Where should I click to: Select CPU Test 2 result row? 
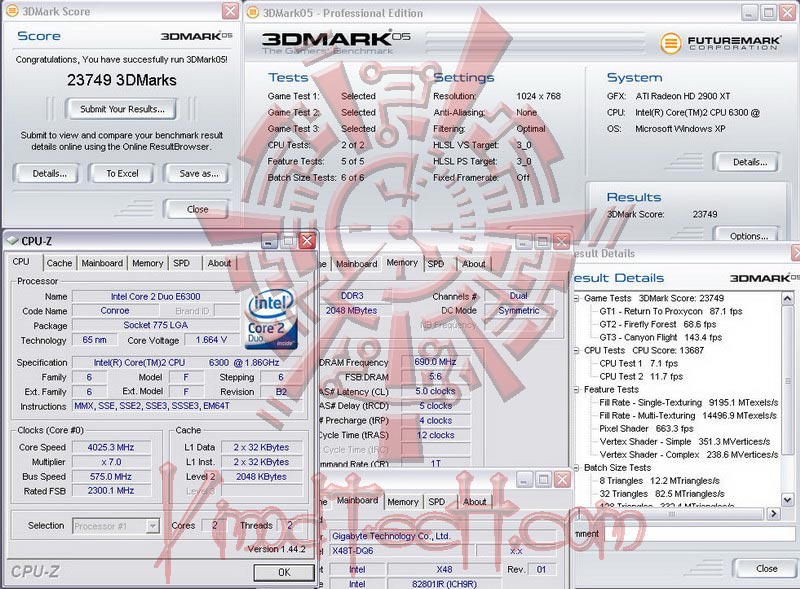641,377
